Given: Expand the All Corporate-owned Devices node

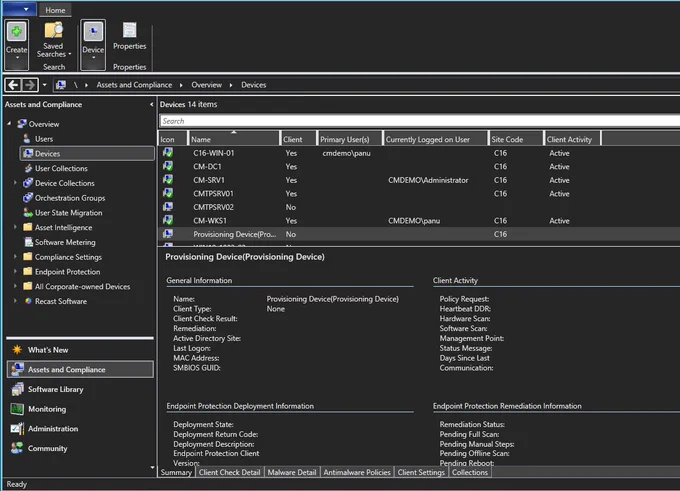Looking at the screenshot, I should click(15, 286).
